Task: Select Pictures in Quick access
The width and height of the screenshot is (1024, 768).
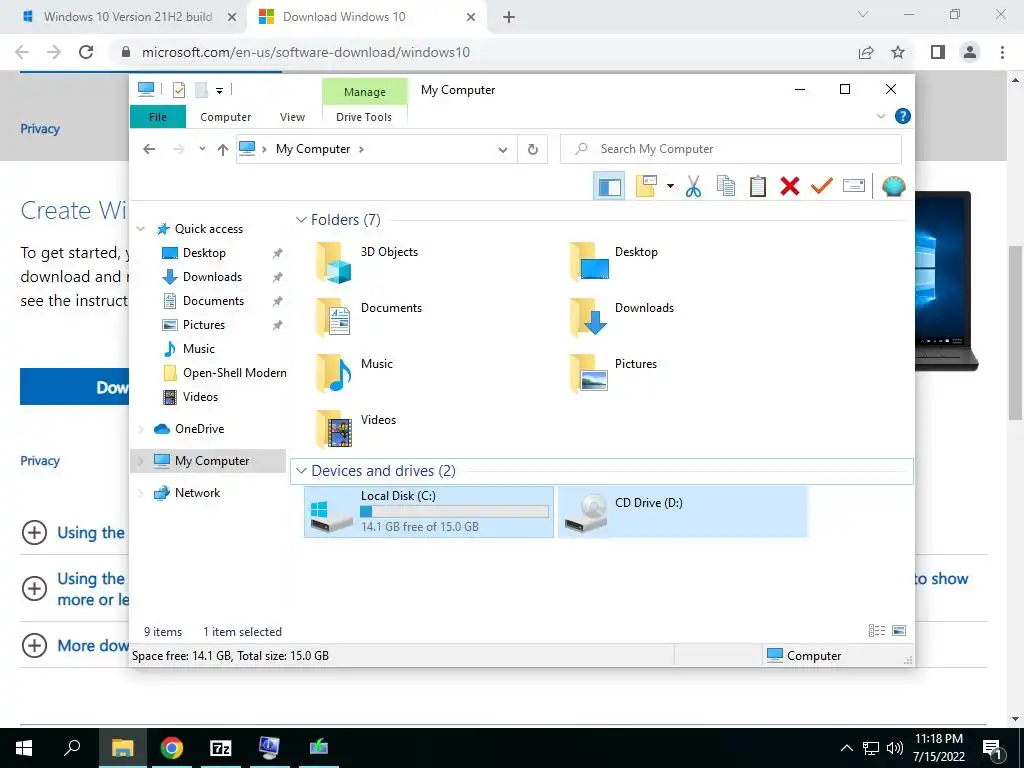Action: coord(204,325)
